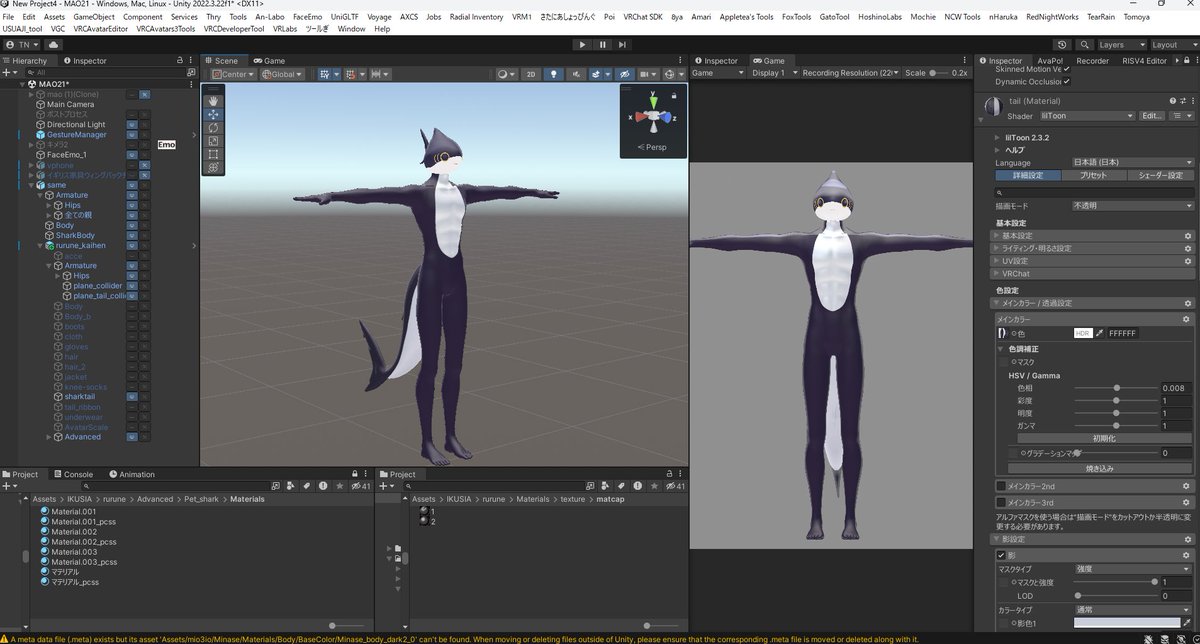Open the TN account dropdown
This screenshot has height=644, width=1200.
point(23,45)
